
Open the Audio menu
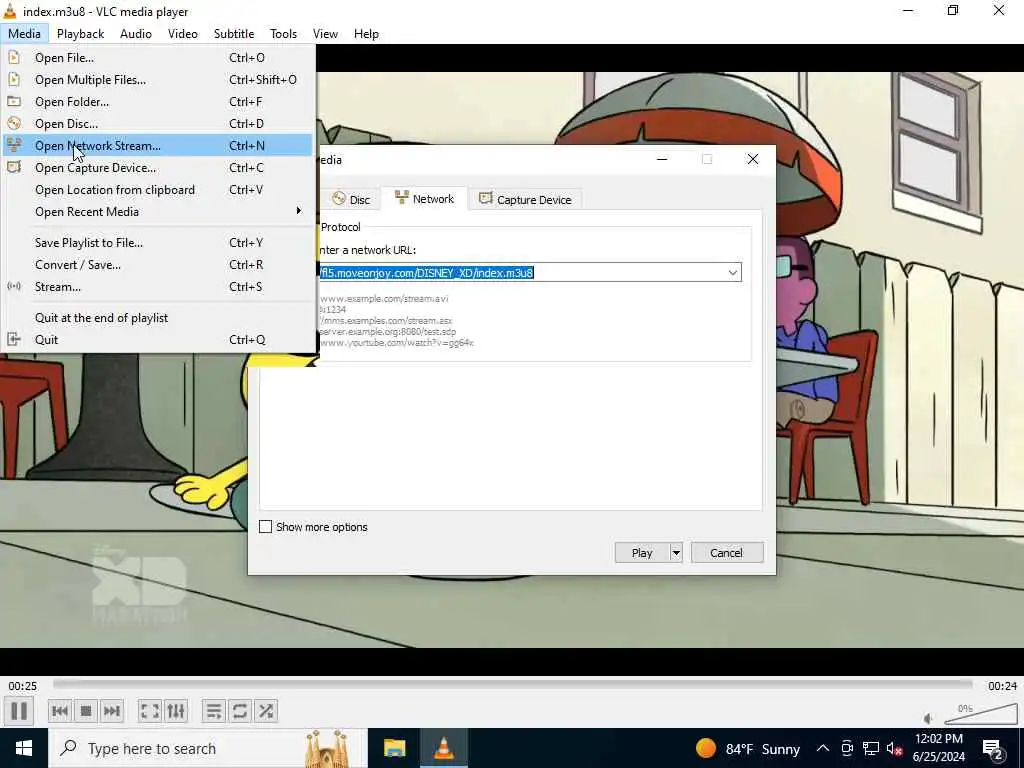[136, 34]
